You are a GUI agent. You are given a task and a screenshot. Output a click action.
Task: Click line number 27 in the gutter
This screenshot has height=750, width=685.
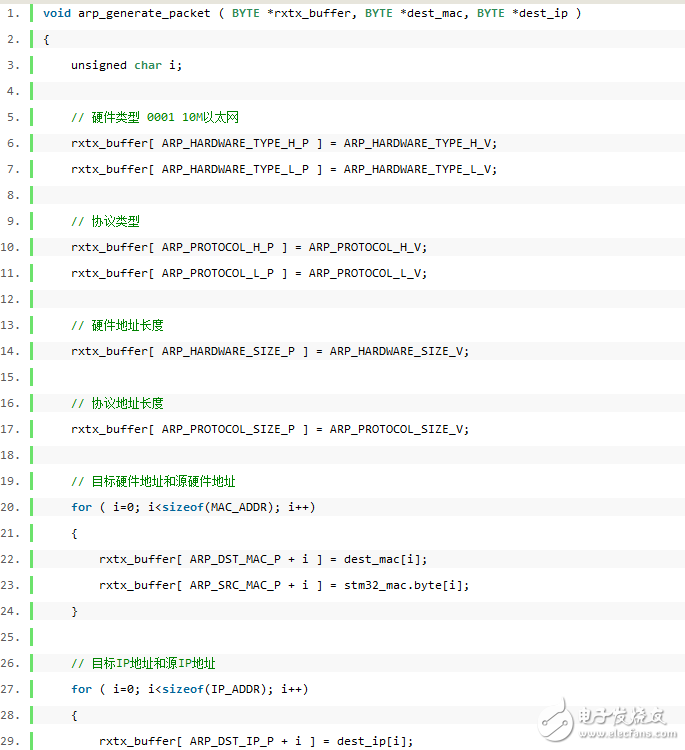[x=10, y=689]
